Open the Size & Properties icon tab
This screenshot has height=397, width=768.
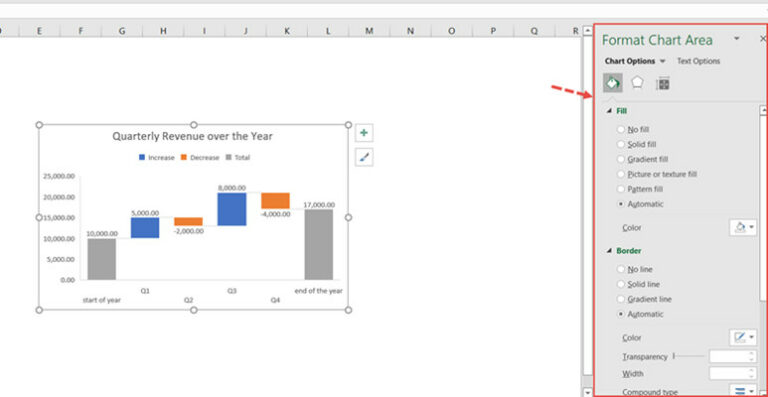(663, 84)
